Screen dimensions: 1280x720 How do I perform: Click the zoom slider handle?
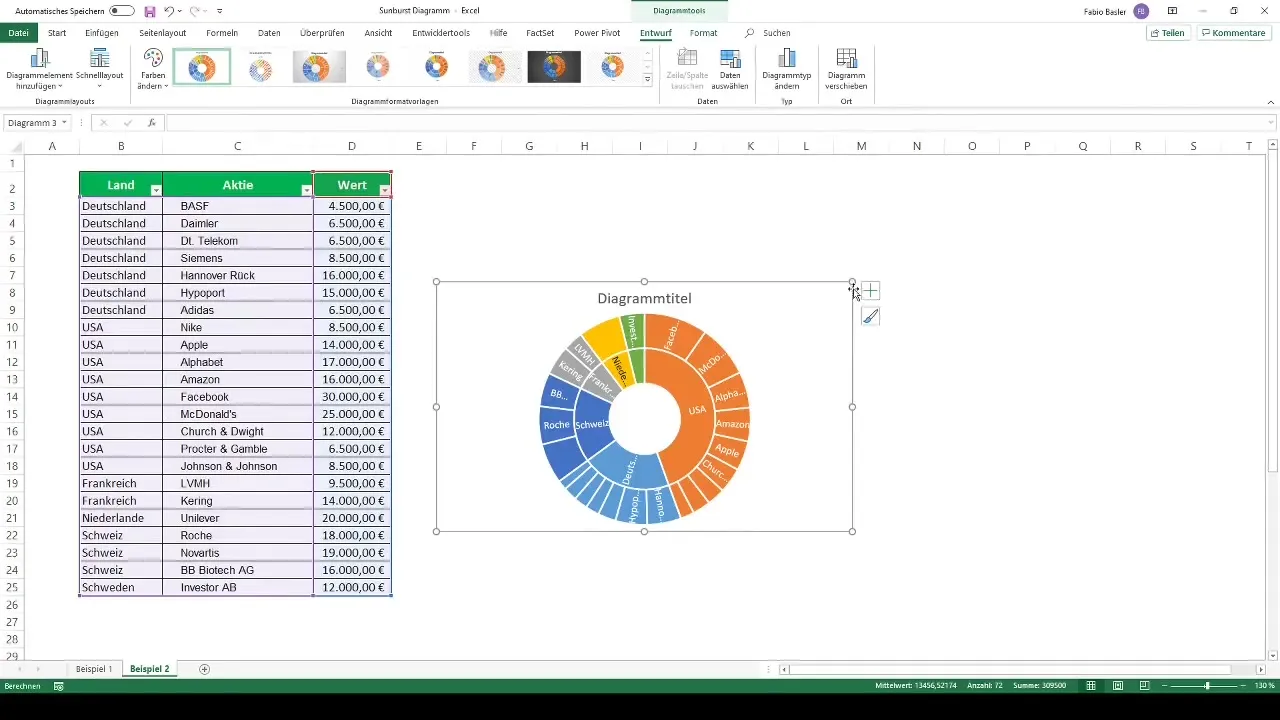(x=1207, y=686)
